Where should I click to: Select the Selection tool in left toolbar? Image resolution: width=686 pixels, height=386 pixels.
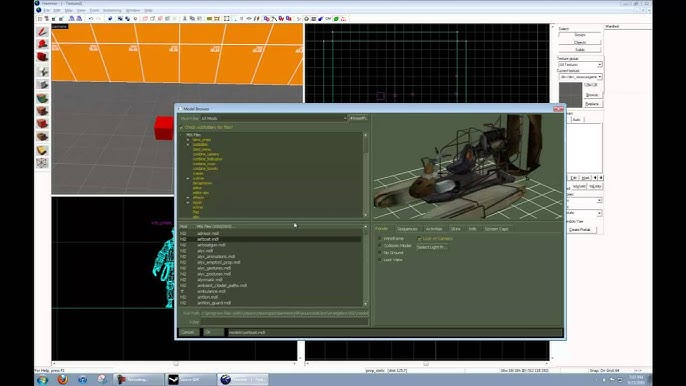coord(42,32)
